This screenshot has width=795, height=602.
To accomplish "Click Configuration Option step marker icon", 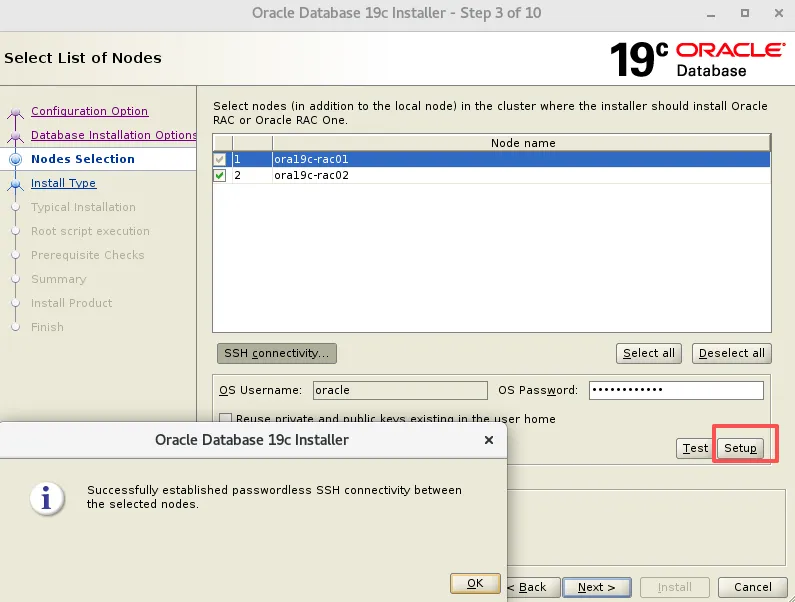I will pos(16,112).
